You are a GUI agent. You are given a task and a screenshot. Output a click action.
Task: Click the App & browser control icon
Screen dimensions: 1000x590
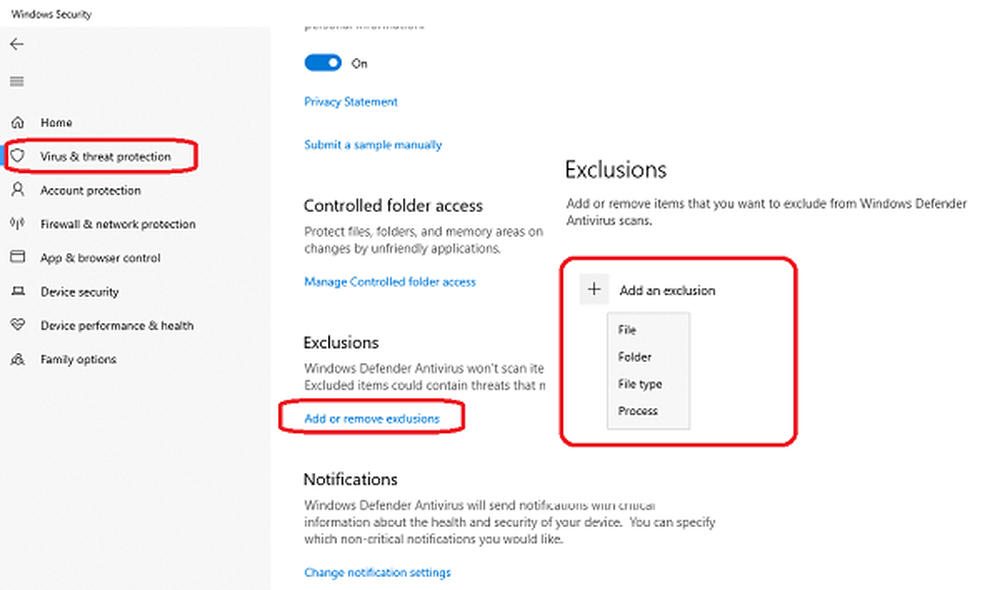[17, 258]
